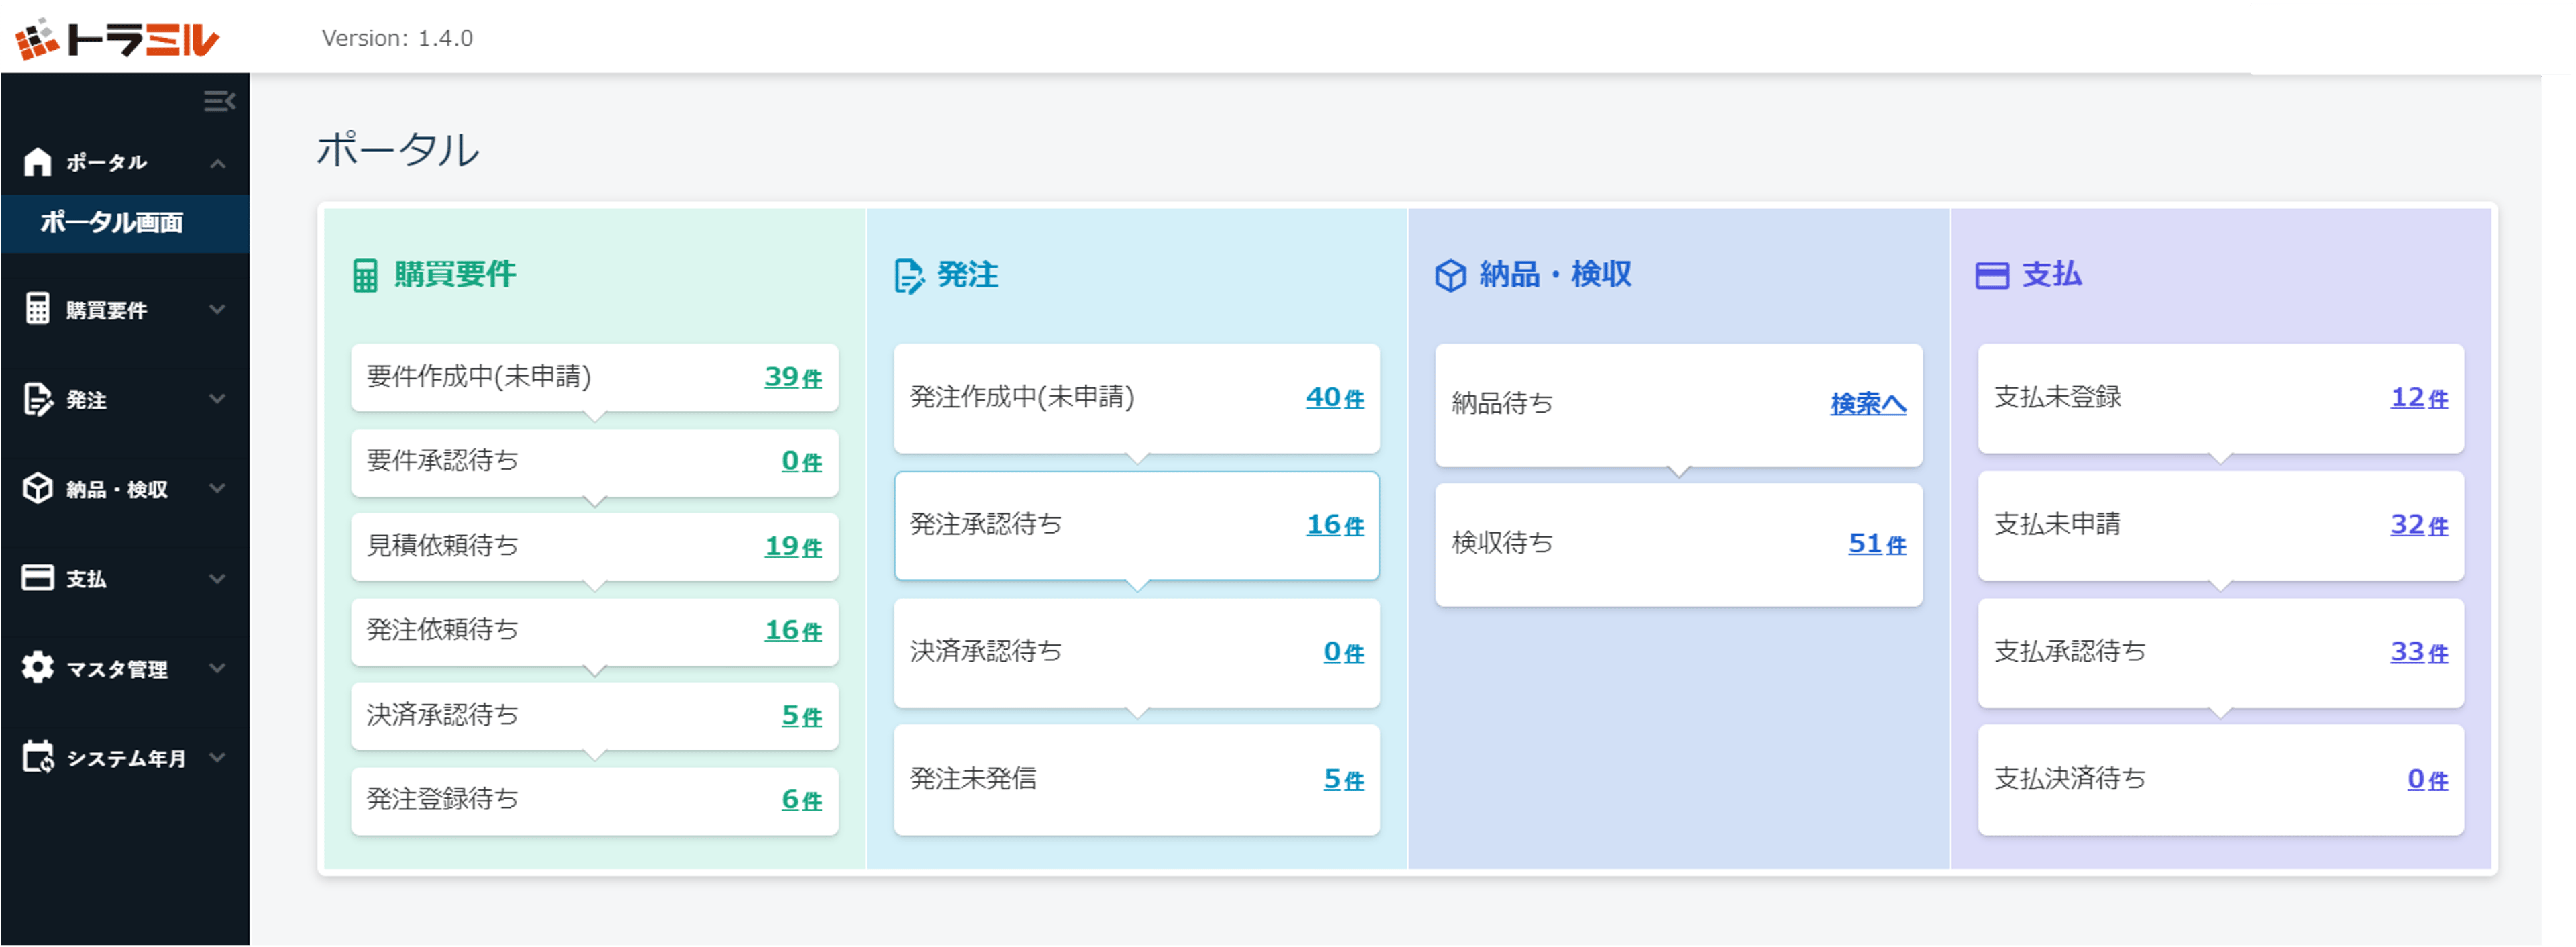Image resolution: width=2576 pixels, height=947 pixels.
Task: Expand the 発注 sidebar chevron
Action: point(217,398)
